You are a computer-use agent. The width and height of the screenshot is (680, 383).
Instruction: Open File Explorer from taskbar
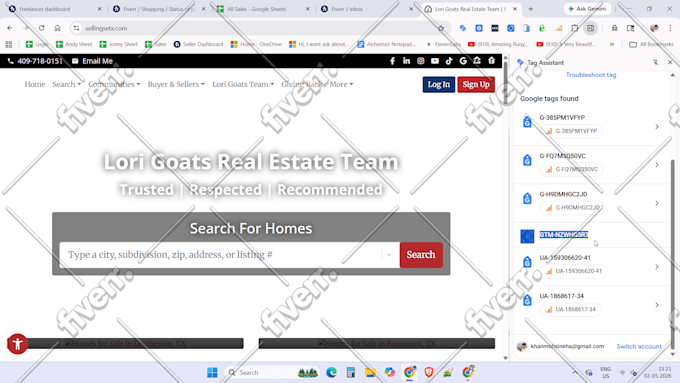370,373
